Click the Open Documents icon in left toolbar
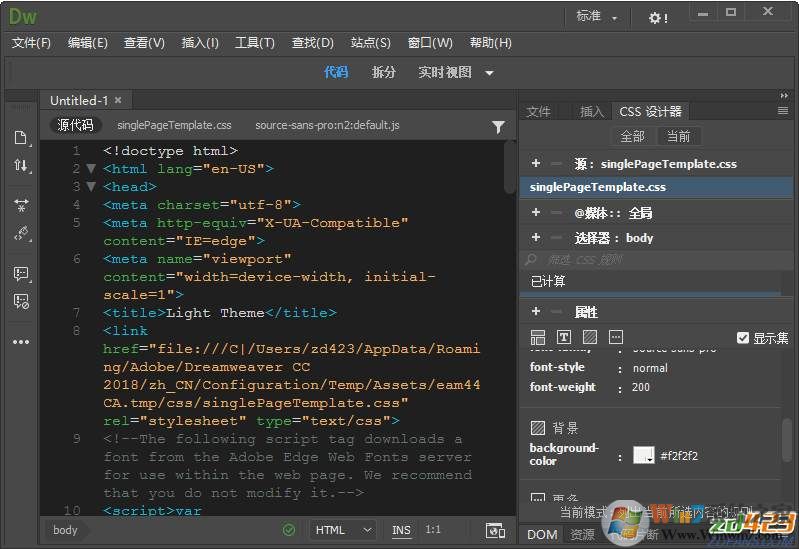This screenshot has width=799, height=549. click(x=21, y=137)
